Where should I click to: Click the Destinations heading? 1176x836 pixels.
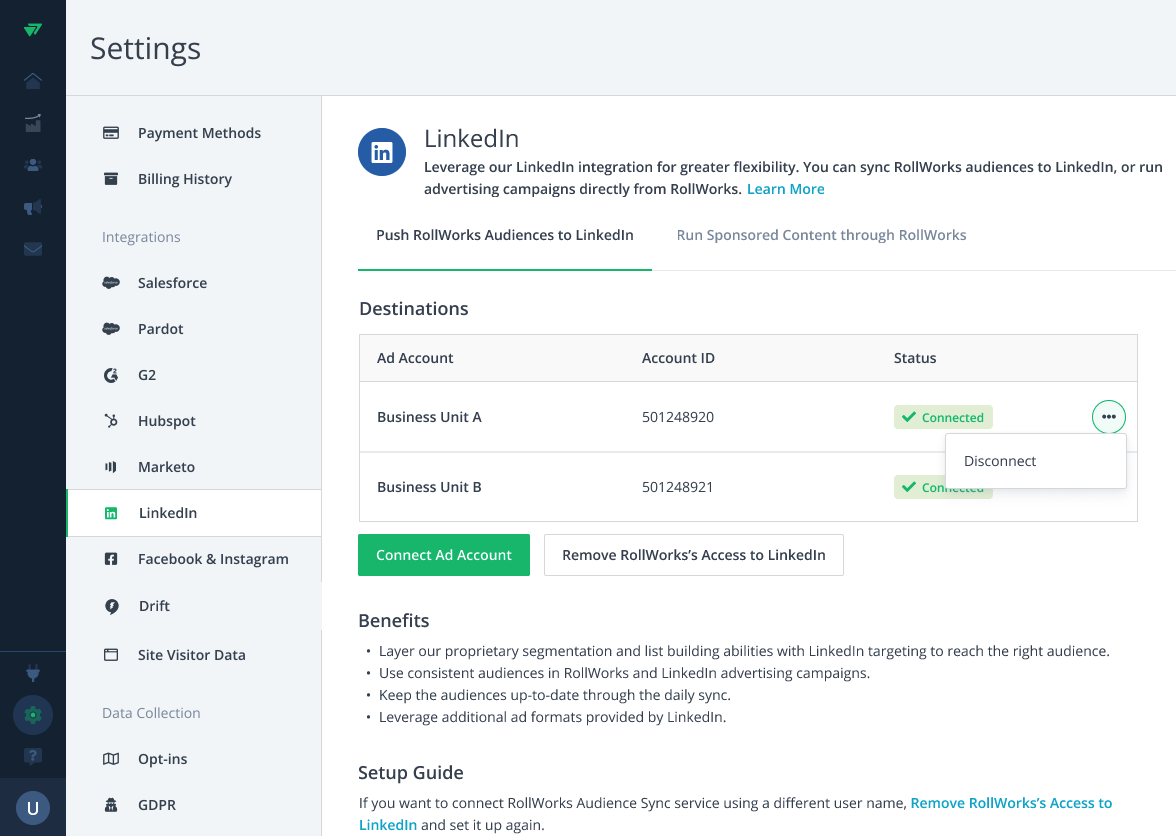413,308
